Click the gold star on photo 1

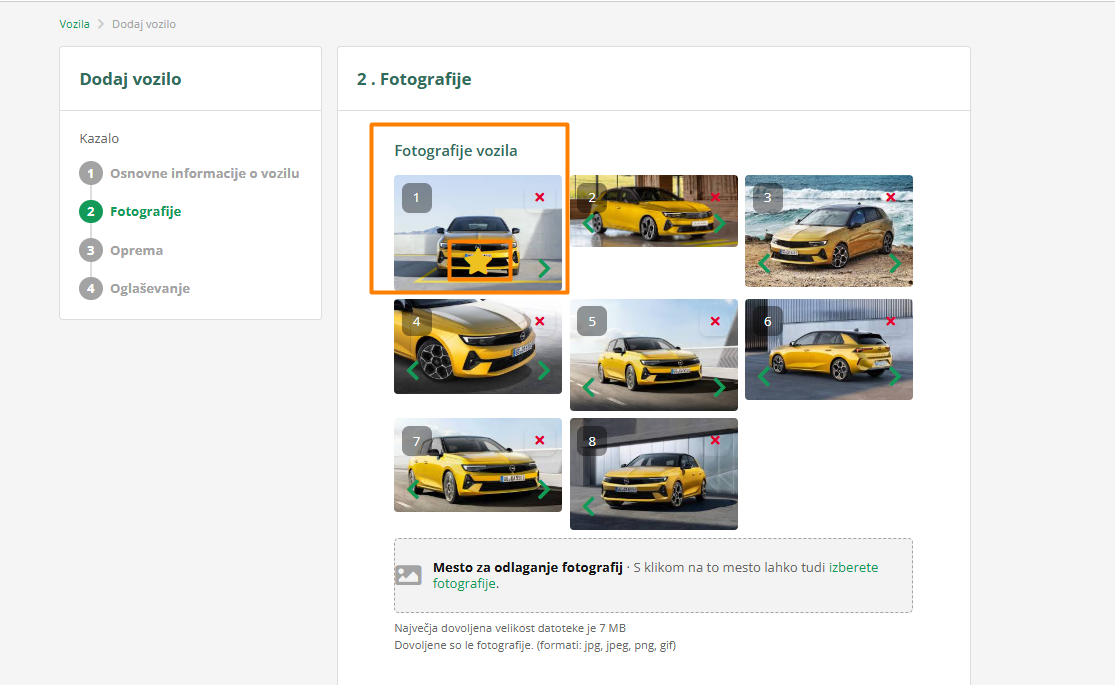(479, 263)
